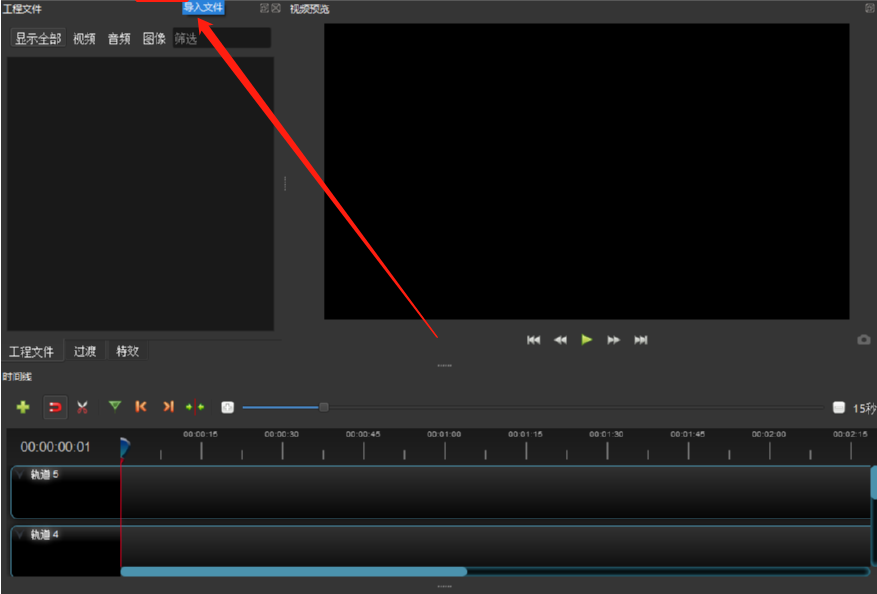This screenshot has height=594, width=877.
Task: Switch to the 特效 tab
Action: pos(127,351)
